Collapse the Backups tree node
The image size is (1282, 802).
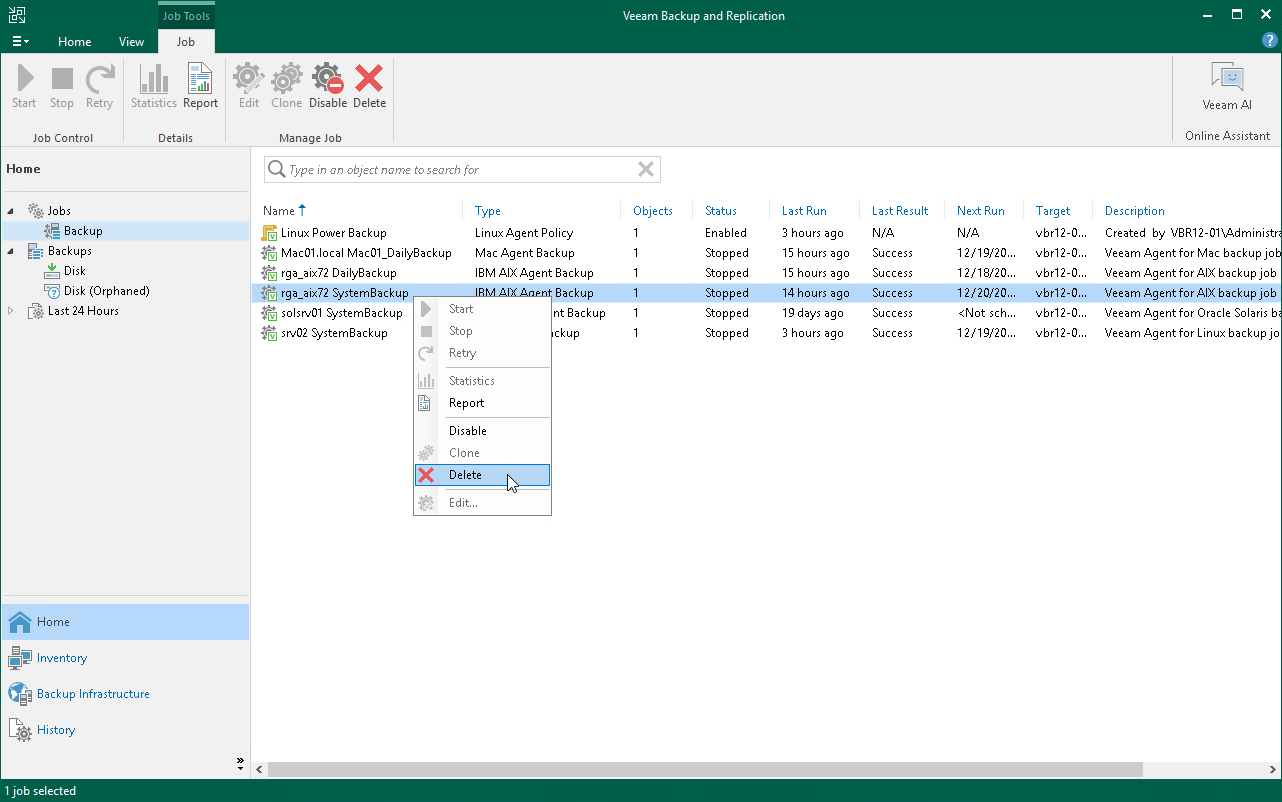8,250
